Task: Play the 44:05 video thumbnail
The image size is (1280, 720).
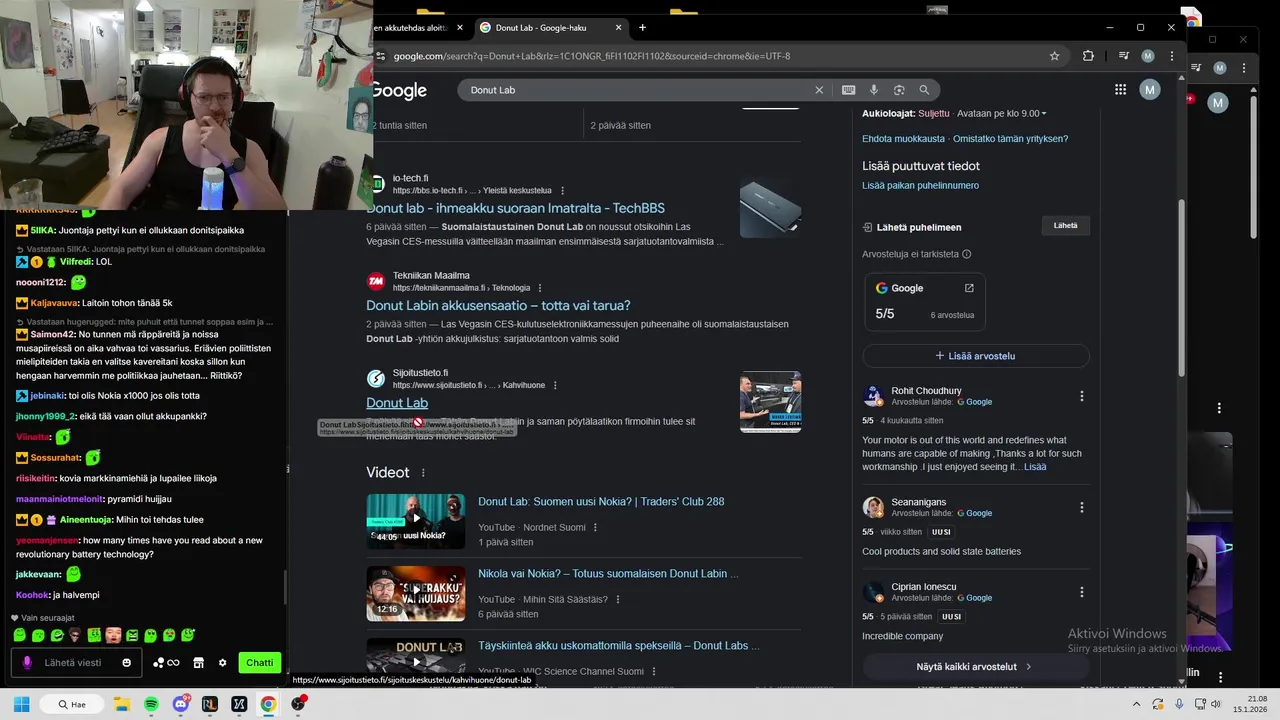Action: pos(416,521)
